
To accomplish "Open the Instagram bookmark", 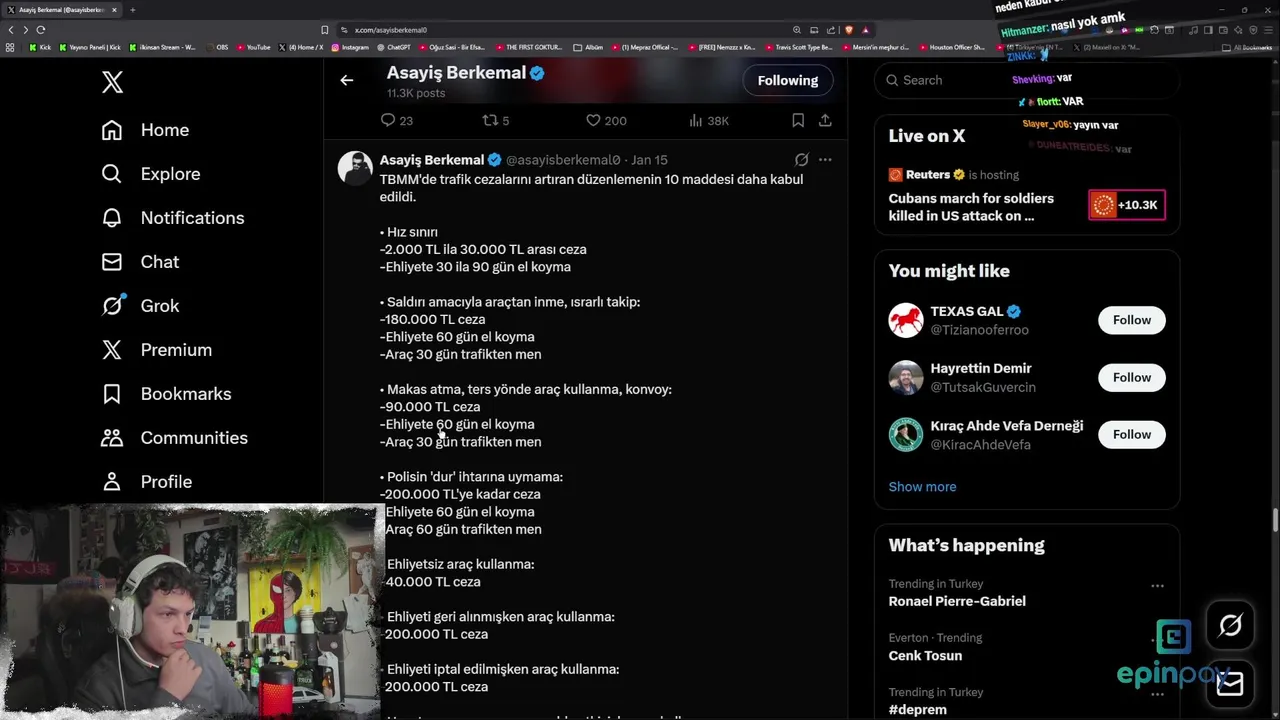I will 351,47.
